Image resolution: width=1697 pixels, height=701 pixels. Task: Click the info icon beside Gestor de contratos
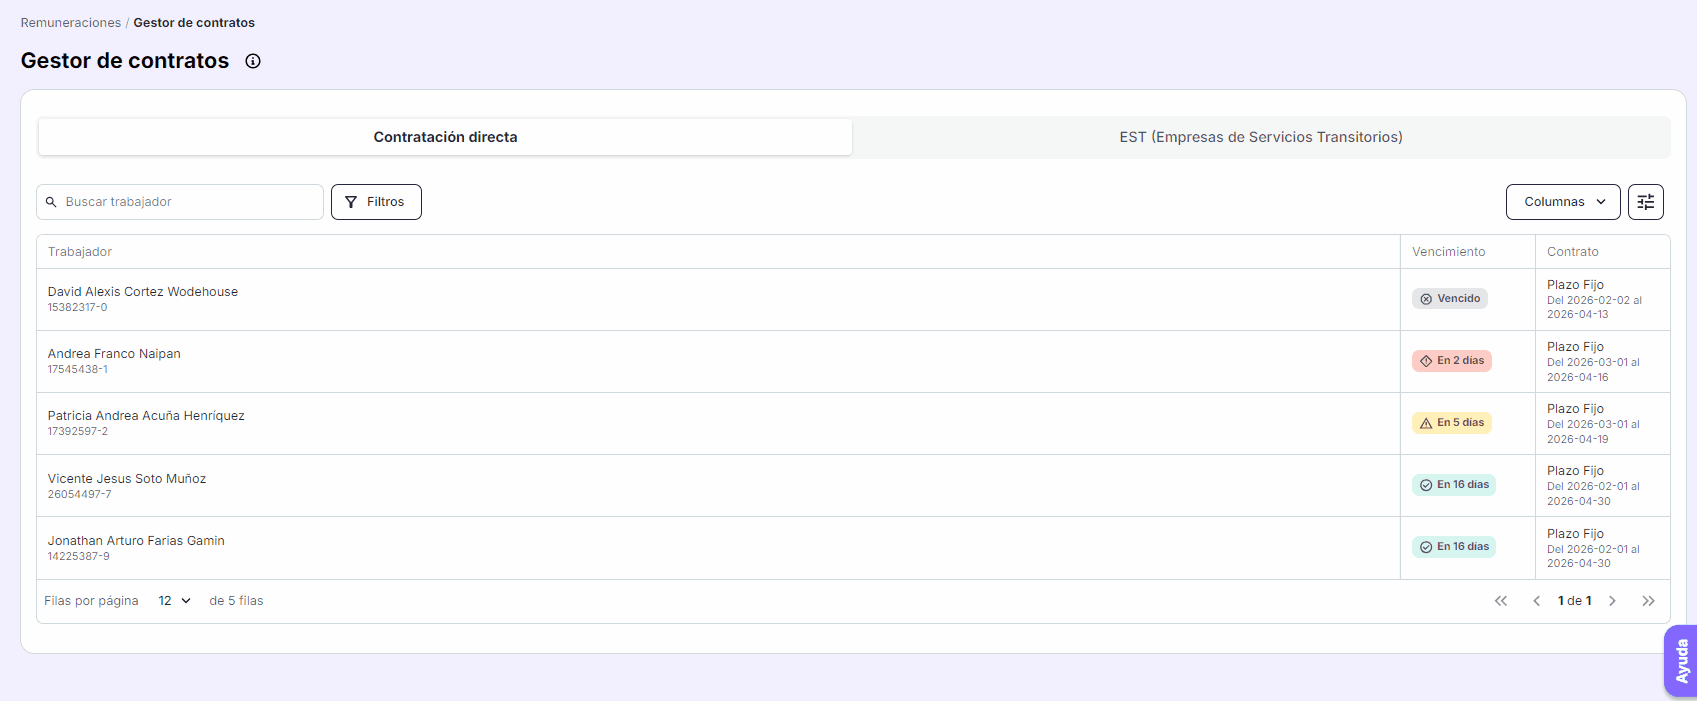pos(253,61)
